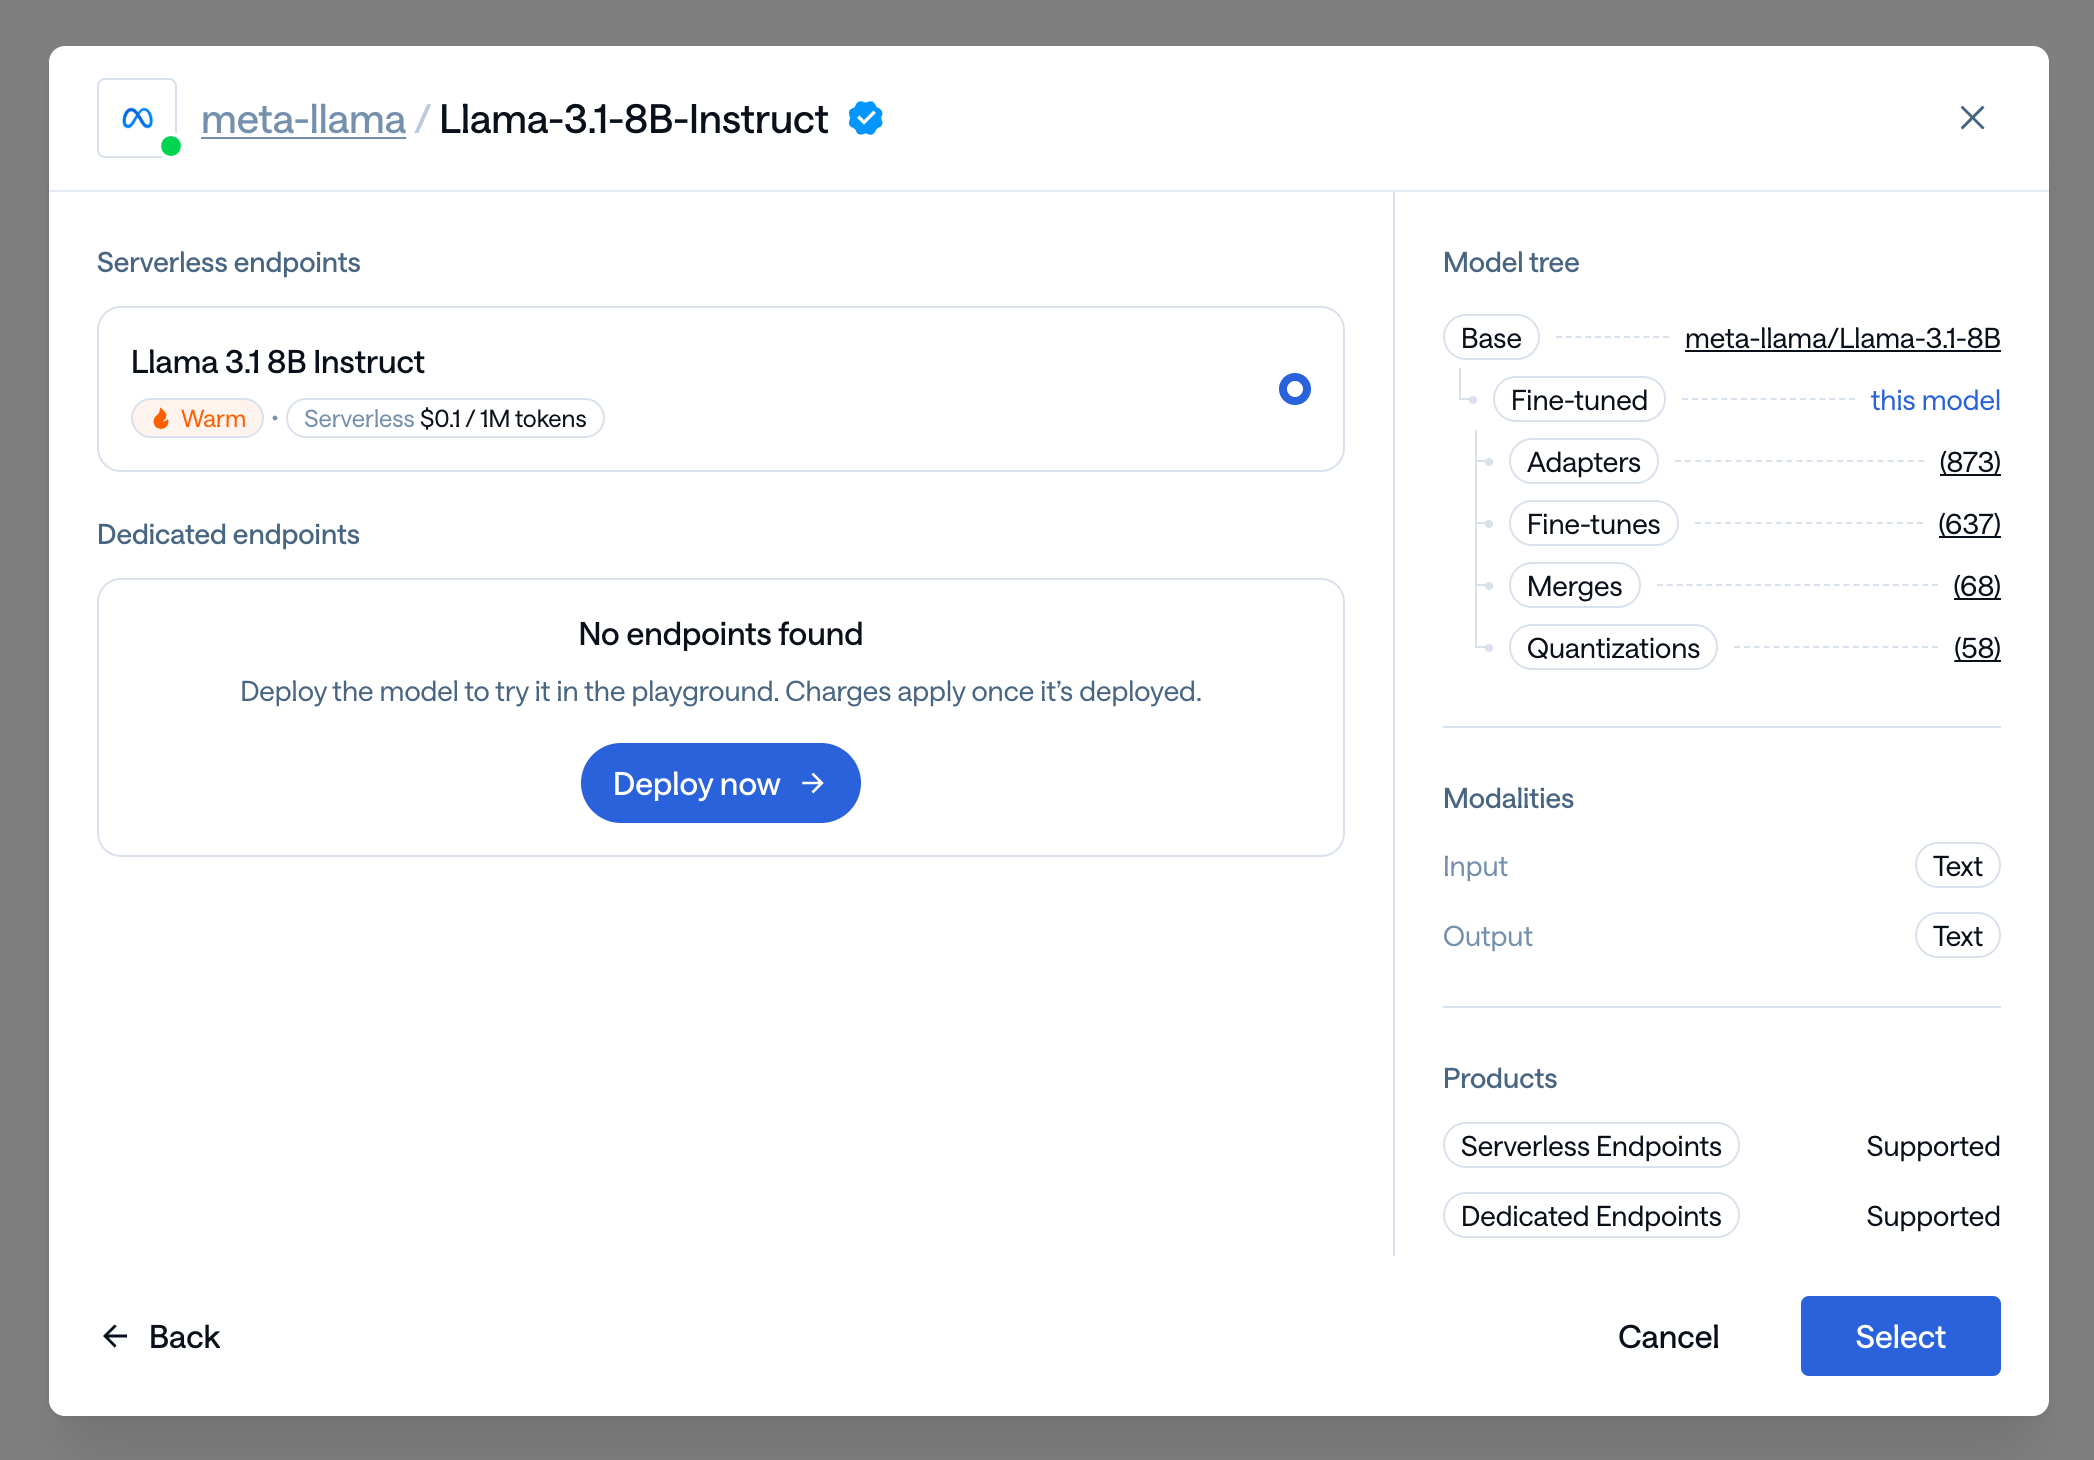Click the 'this model' link in the tree
2094x1460 pixels.
point(1934,400)
